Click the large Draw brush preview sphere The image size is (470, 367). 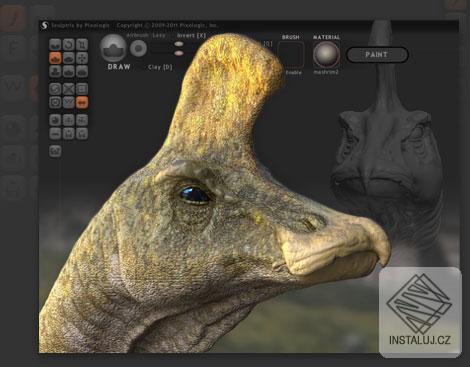(113, 48)
